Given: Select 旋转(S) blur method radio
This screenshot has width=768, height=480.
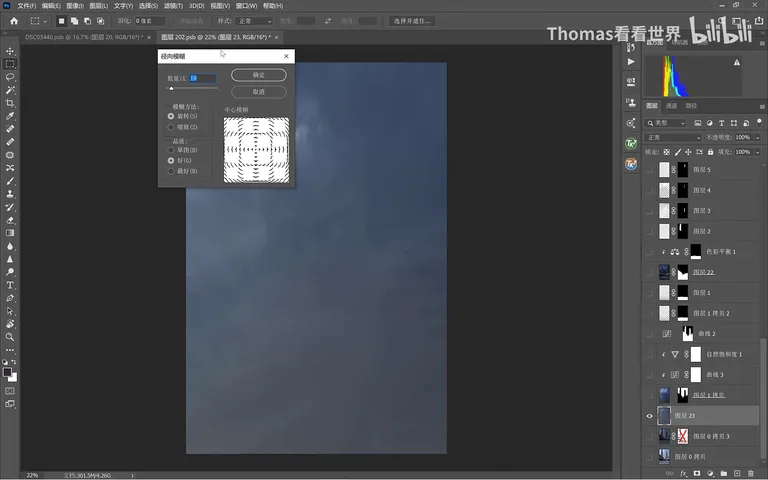Looking at the screenshot, I should click(x=170, y=116).
